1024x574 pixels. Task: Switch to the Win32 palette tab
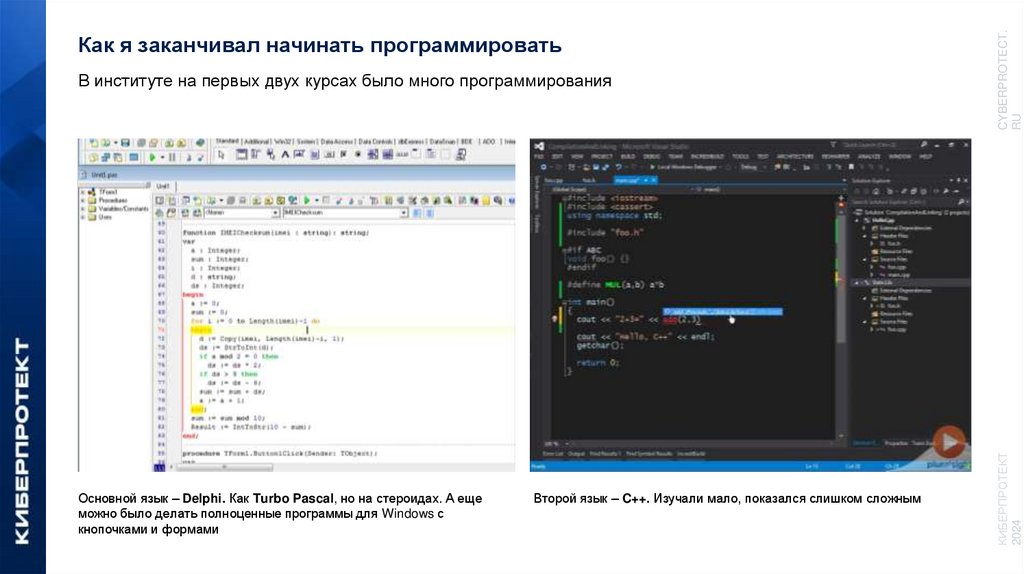[283, 141]
